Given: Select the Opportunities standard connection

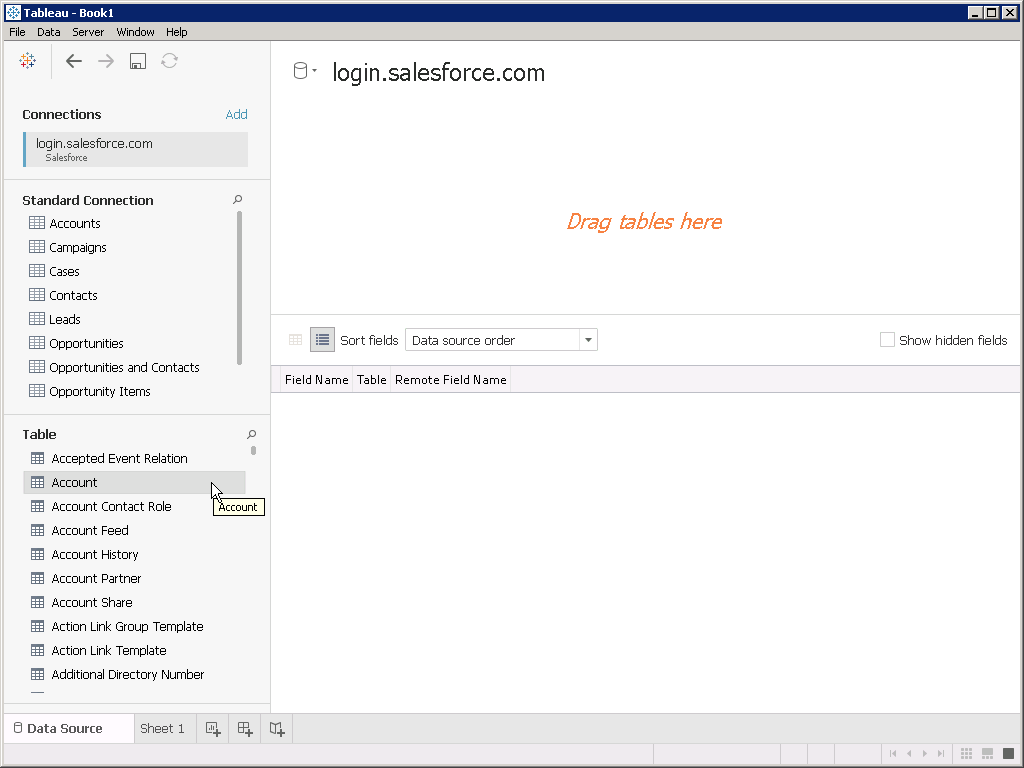Looking at the screenshot, I should coord(86,343).
